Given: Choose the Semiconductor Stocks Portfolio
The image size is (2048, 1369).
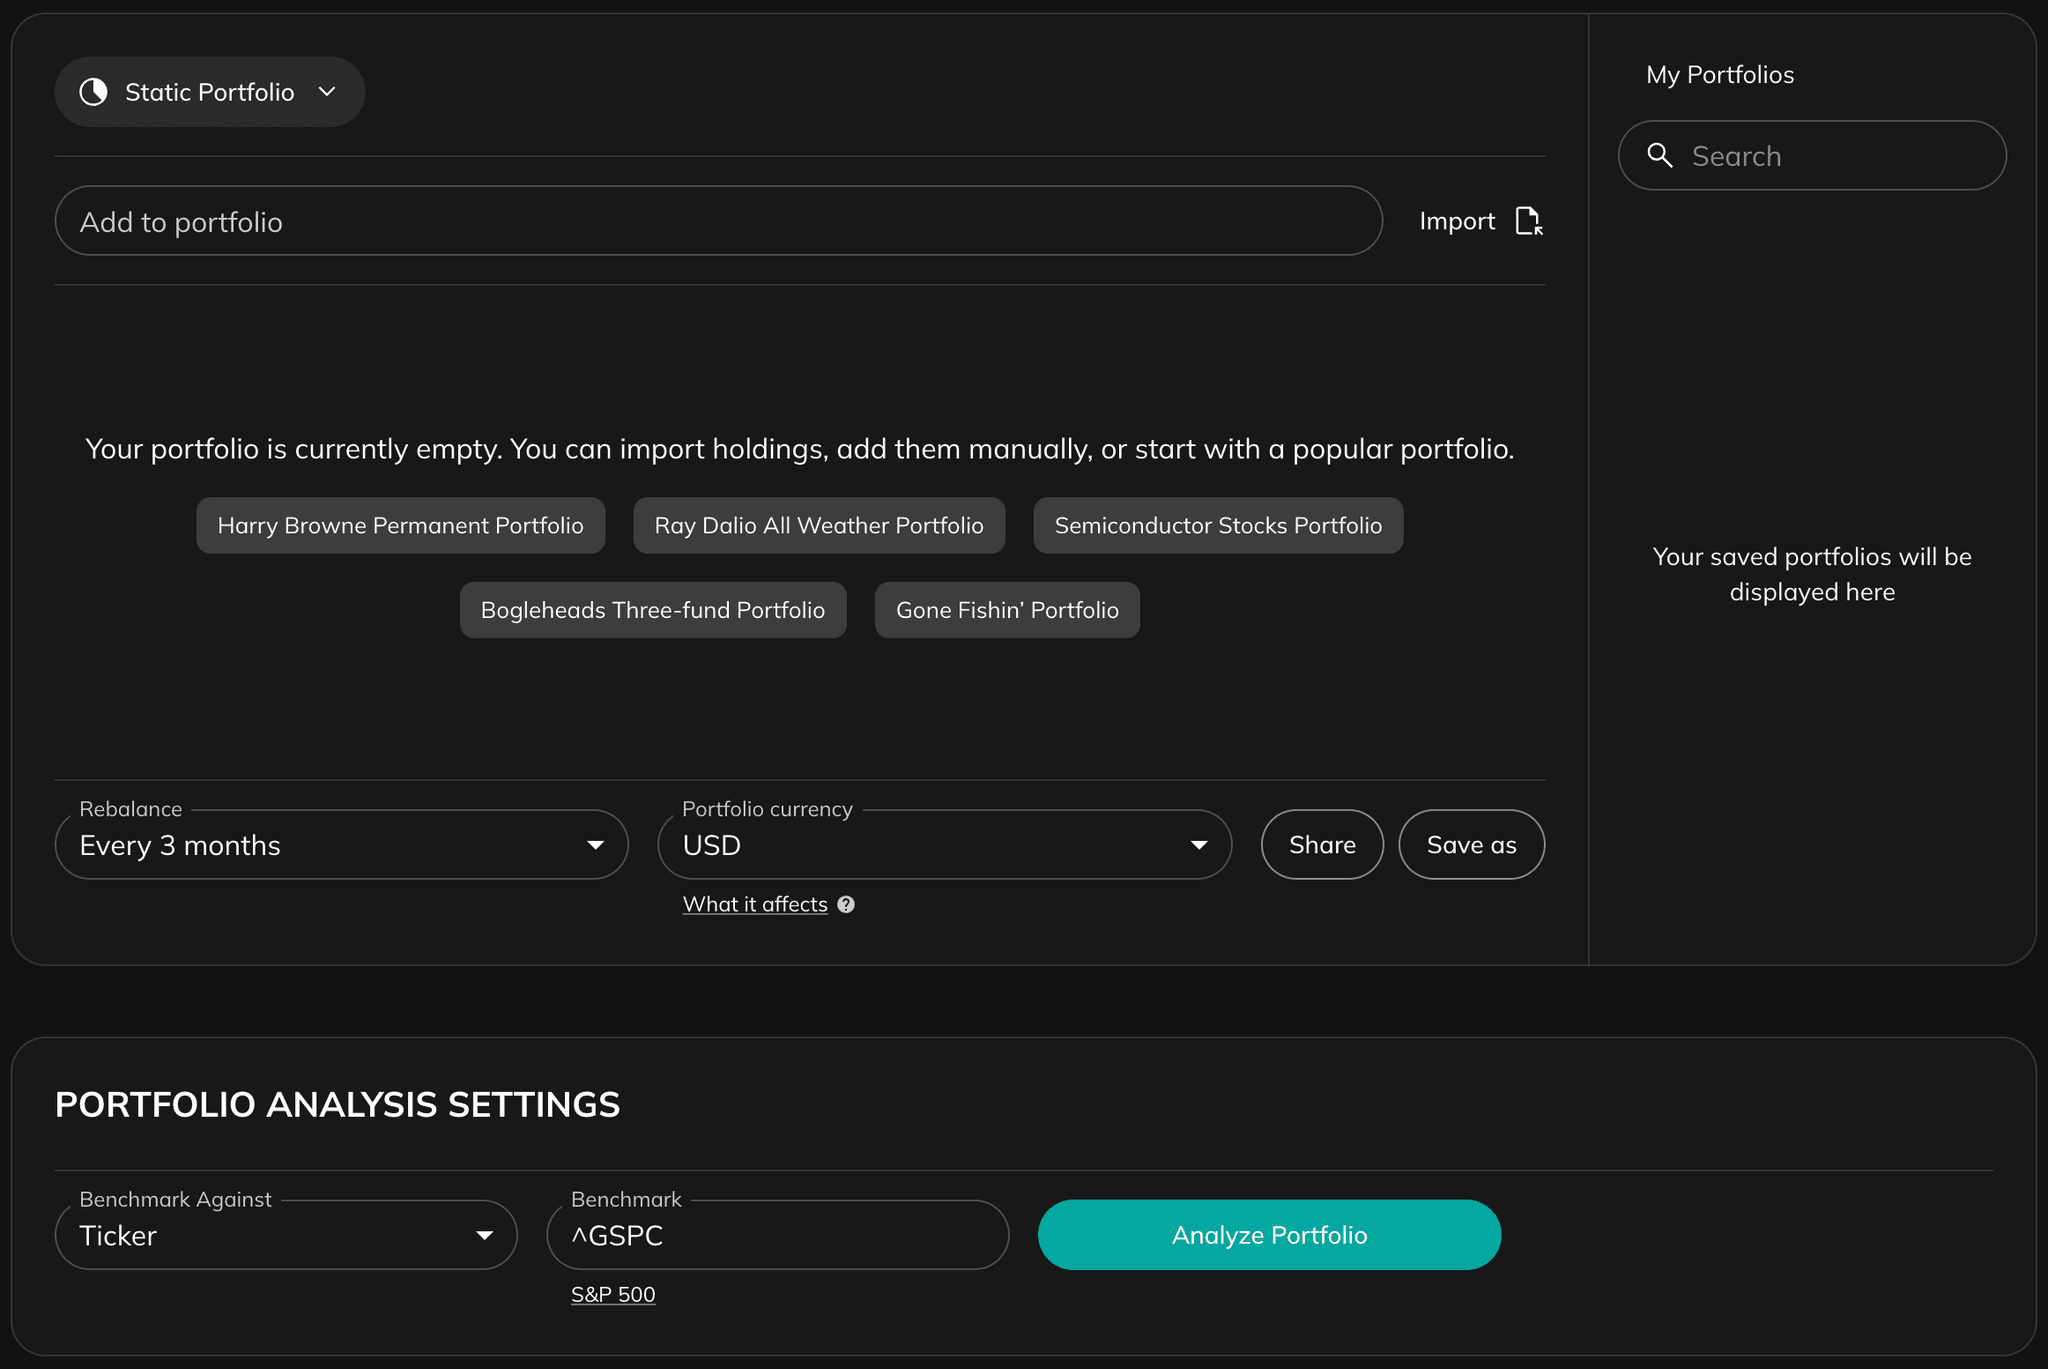Looking at the screenshot, I should [1218, 525].
